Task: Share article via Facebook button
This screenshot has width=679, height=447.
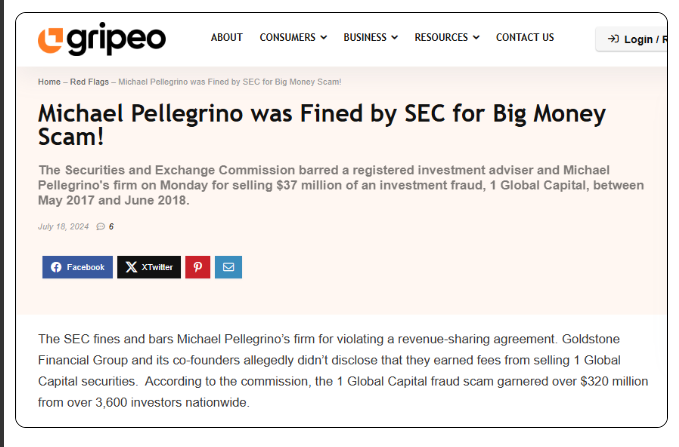Action: click(78, 267)
